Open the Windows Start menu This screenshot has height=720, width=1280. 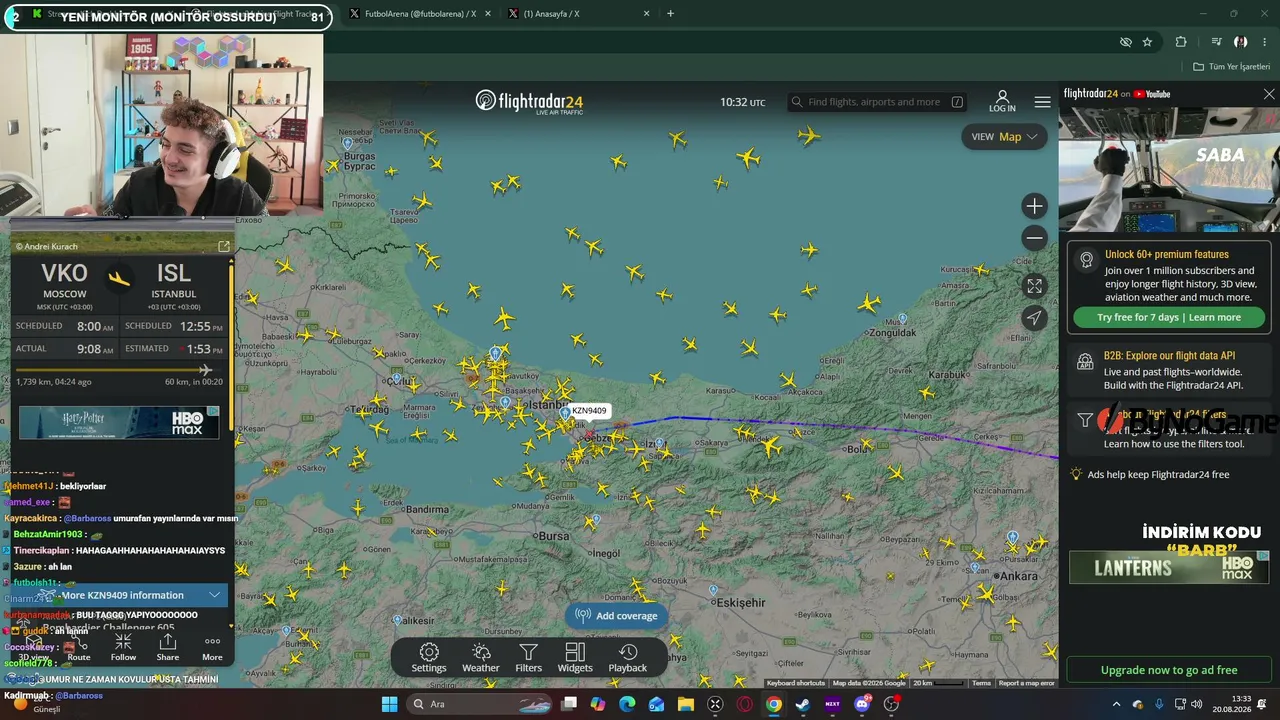click(389, 704)
